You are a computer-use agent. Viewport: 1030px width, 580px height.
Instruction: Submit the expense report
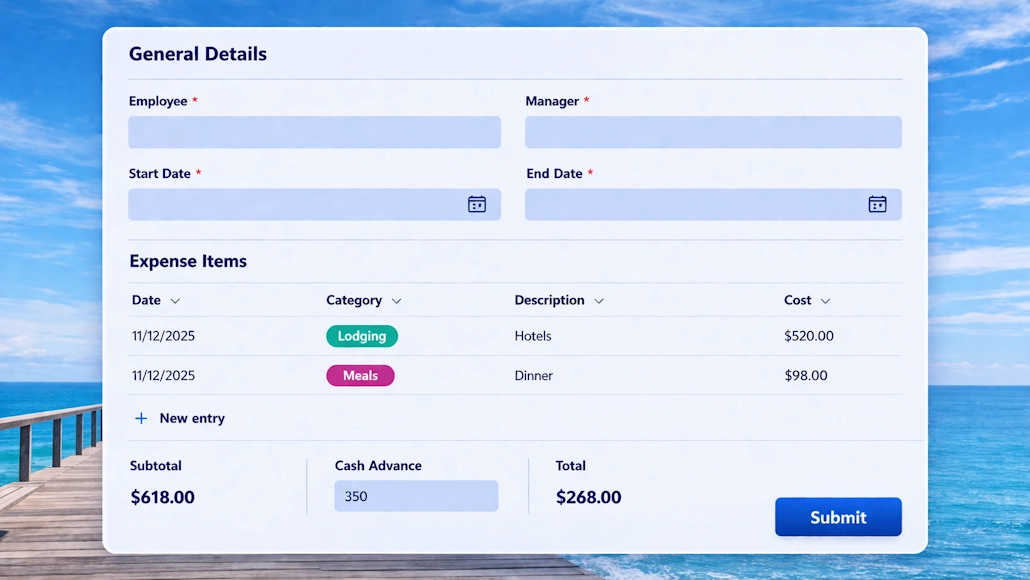pyautogui.click(x=838, y=517)
